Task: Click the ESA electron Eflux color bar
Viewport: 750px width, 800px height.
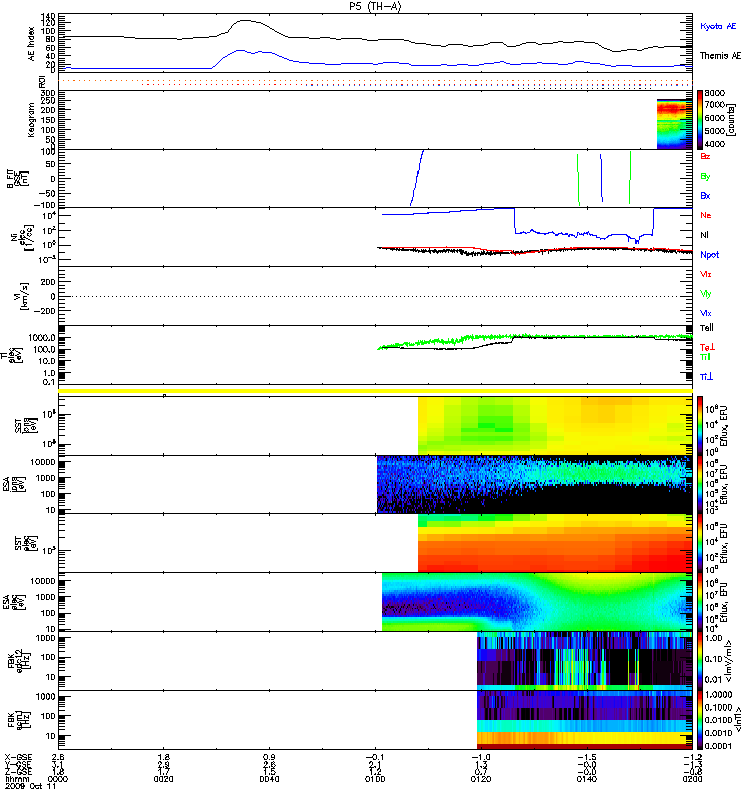Action: click(x=700, y=602)
